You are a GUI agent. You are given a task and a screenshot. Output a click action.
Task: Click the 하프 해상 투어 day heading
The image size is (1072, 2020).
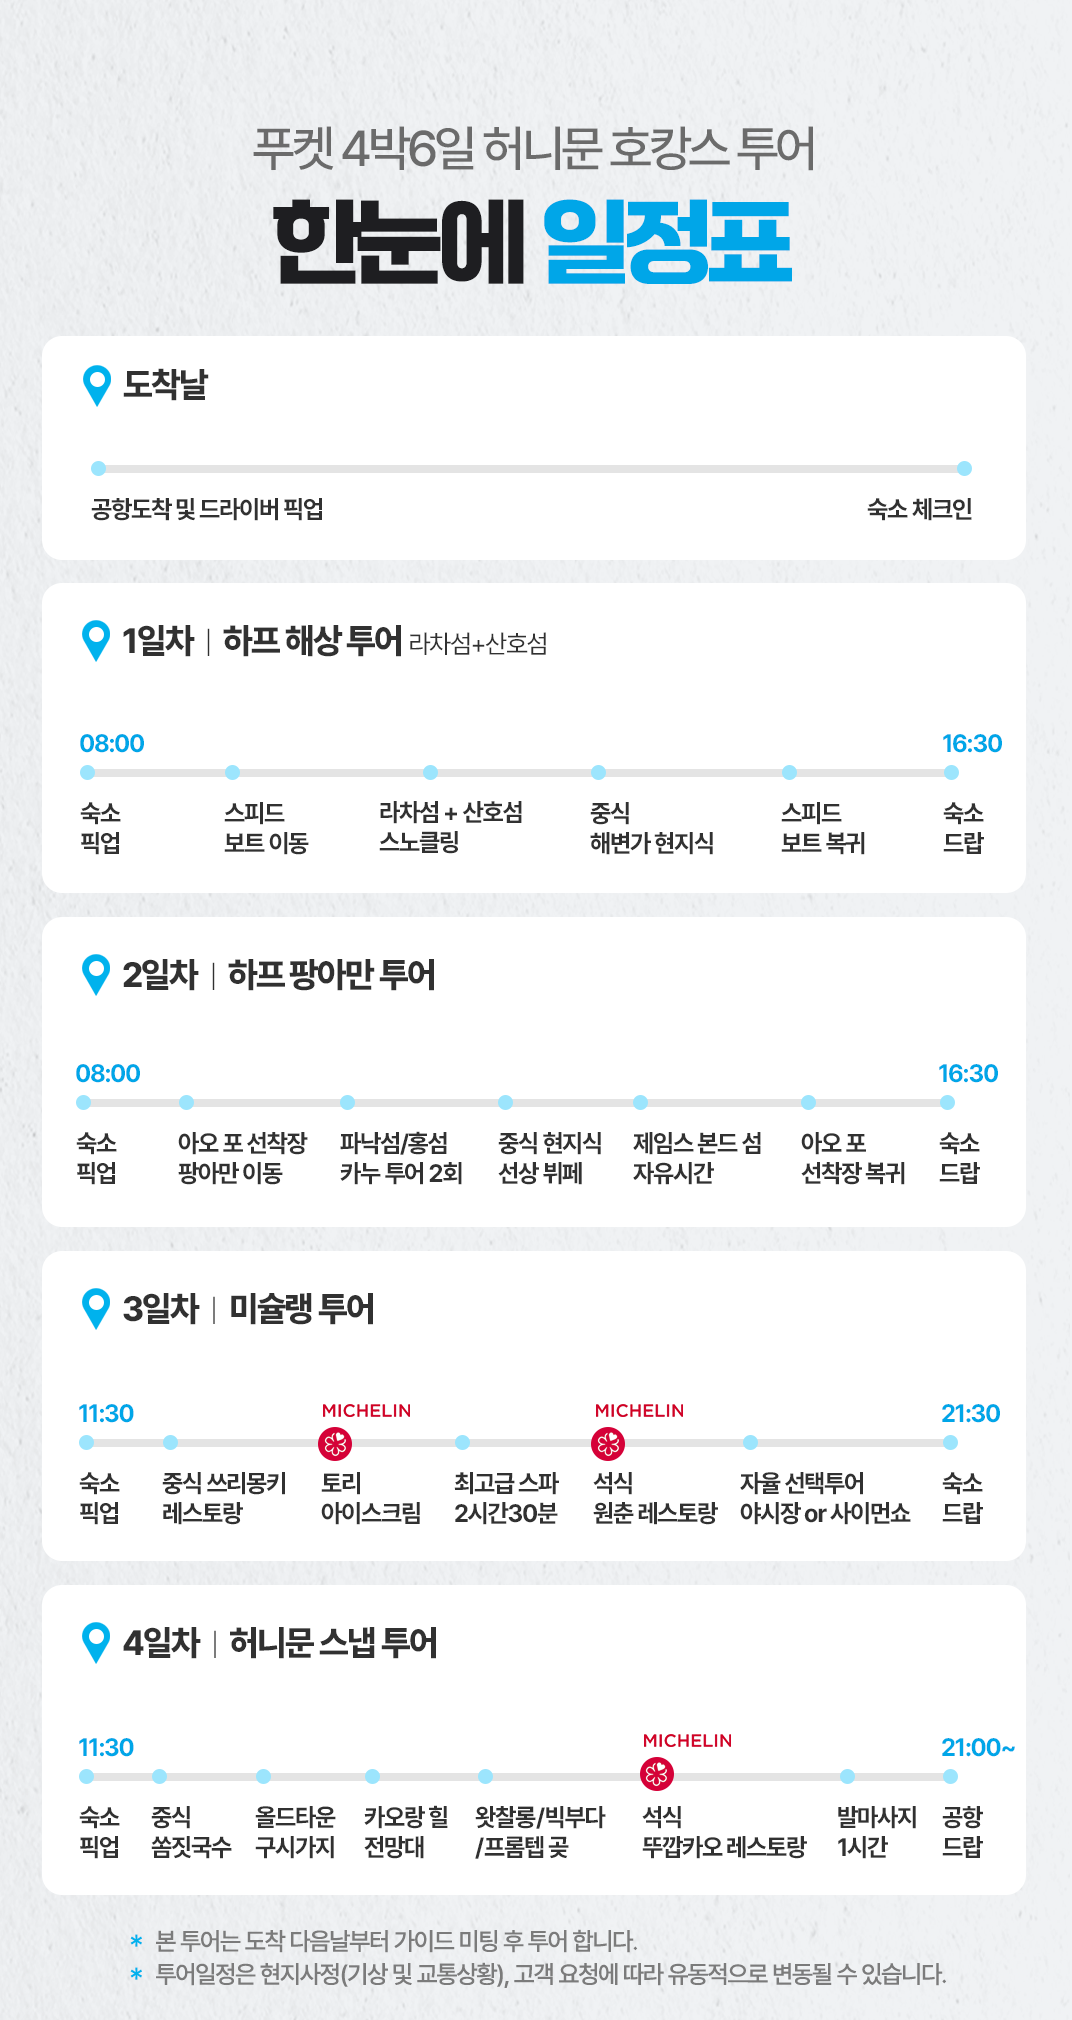312,640
